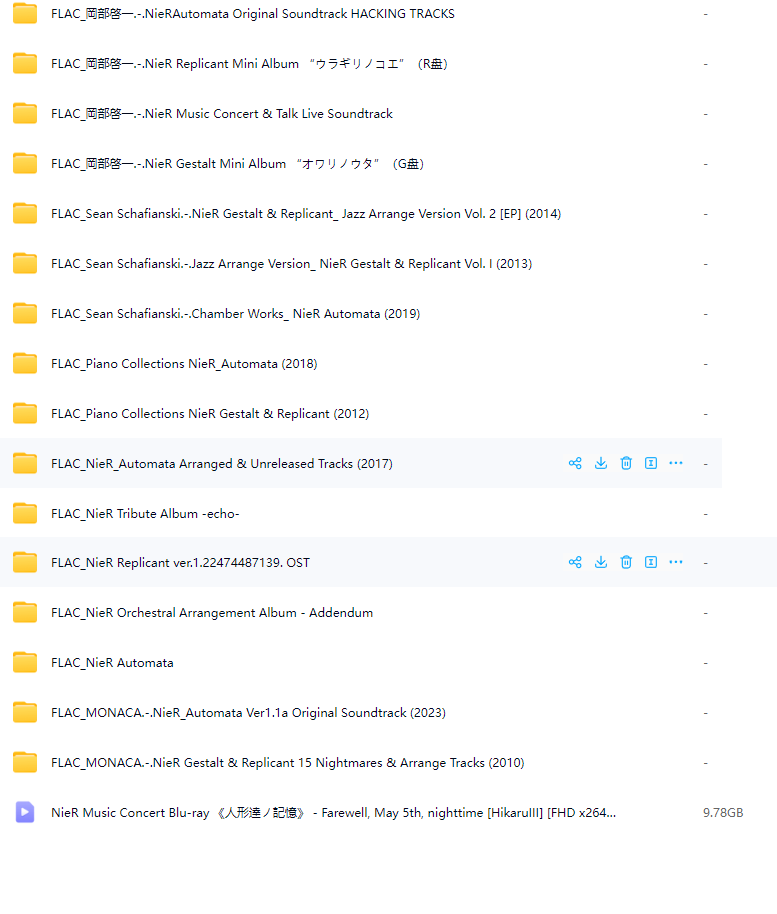The height and width of the screenshot is (914, 777).
Task: Click folder icon of Jazz Arrange Version Vol. 2
Action: tap(25, 214)
